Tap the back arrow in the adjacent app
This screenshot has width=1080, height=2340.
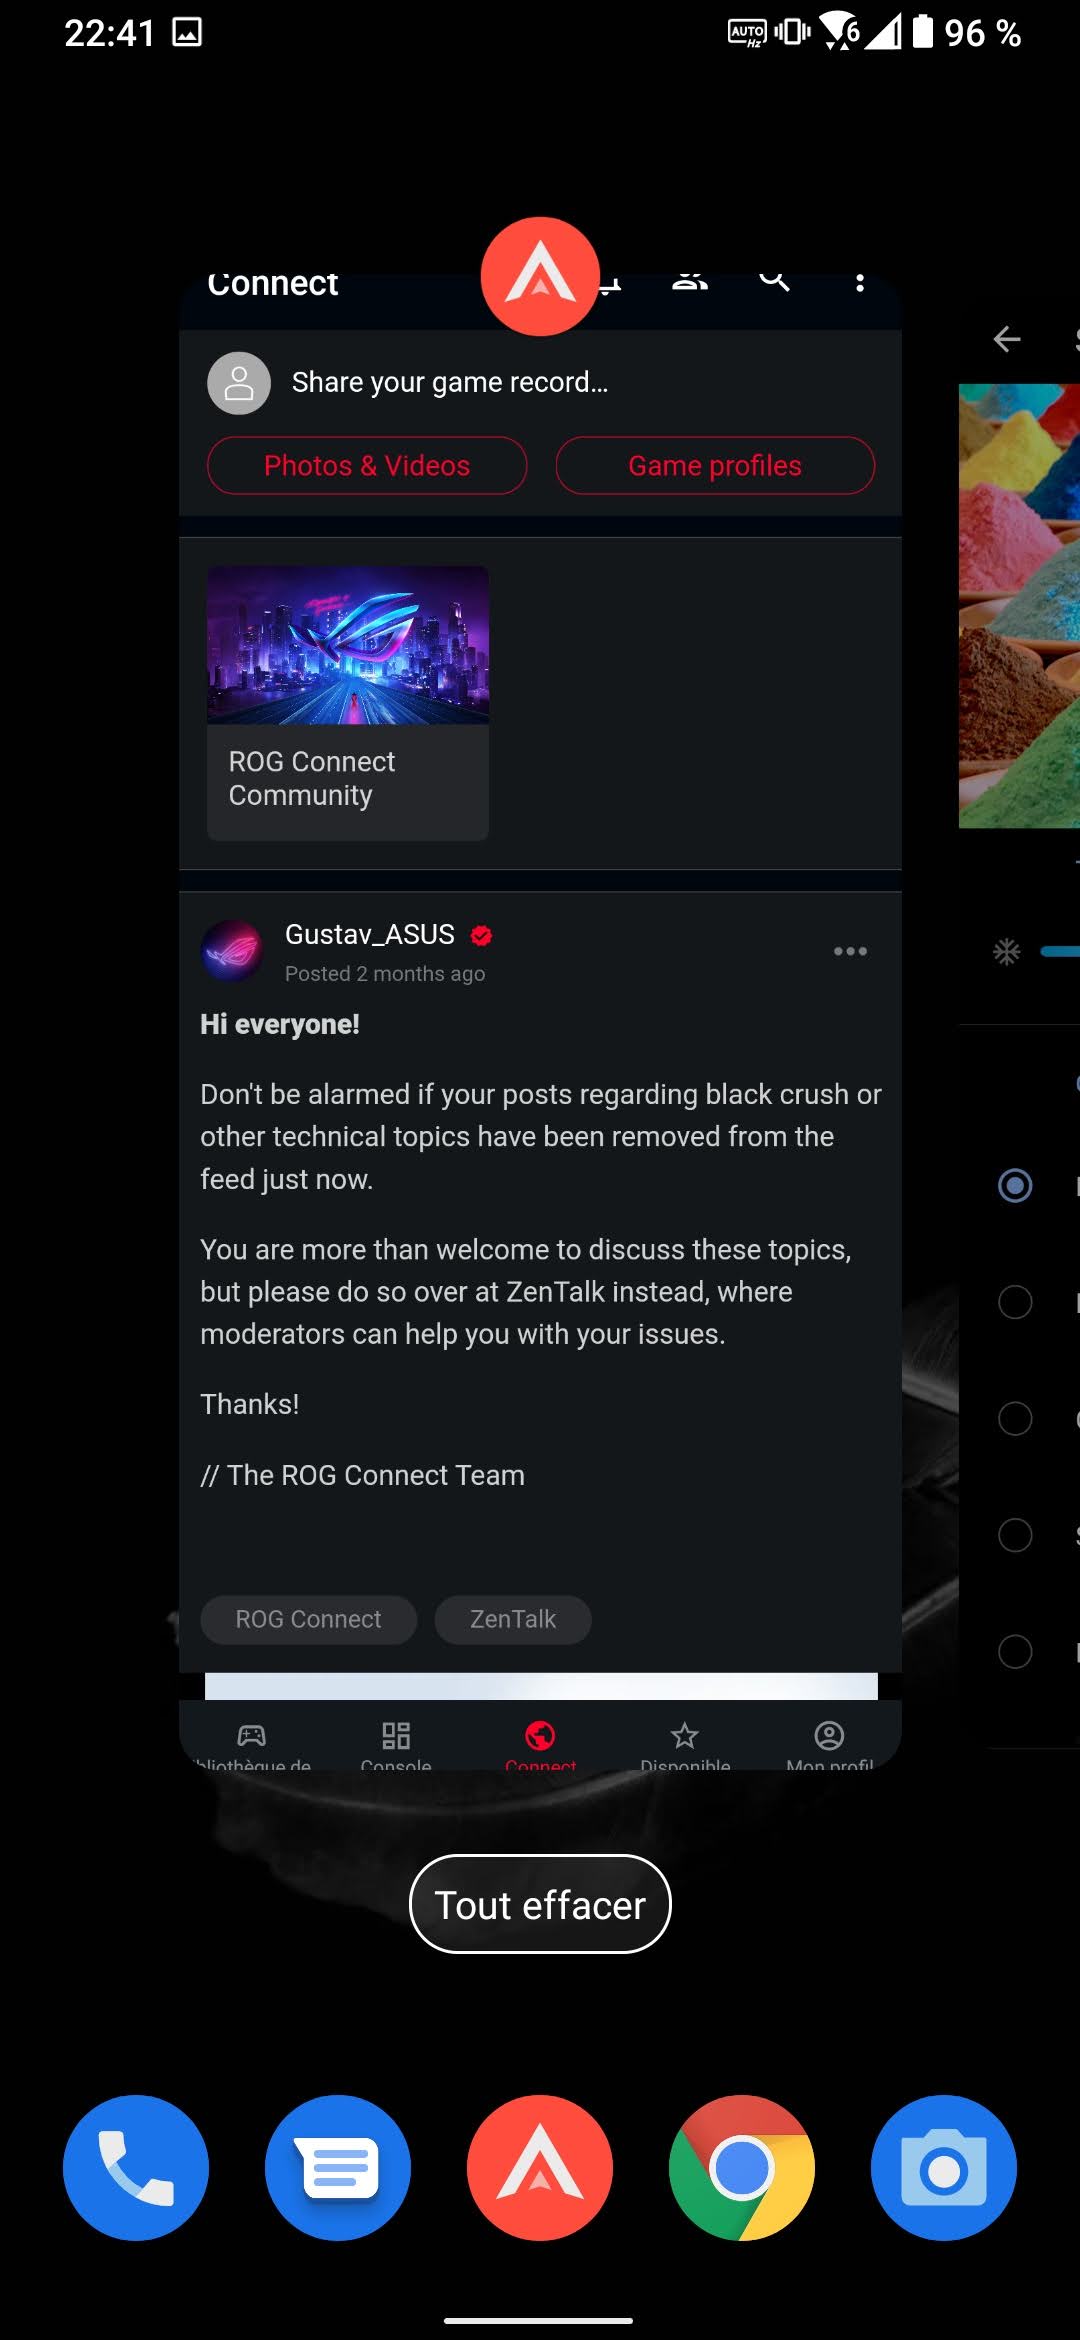1007,339
